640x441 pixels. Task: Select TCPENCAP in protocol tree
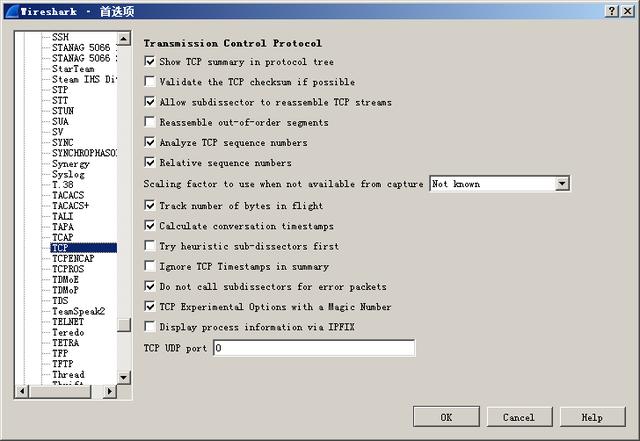(x=73, y=258)
